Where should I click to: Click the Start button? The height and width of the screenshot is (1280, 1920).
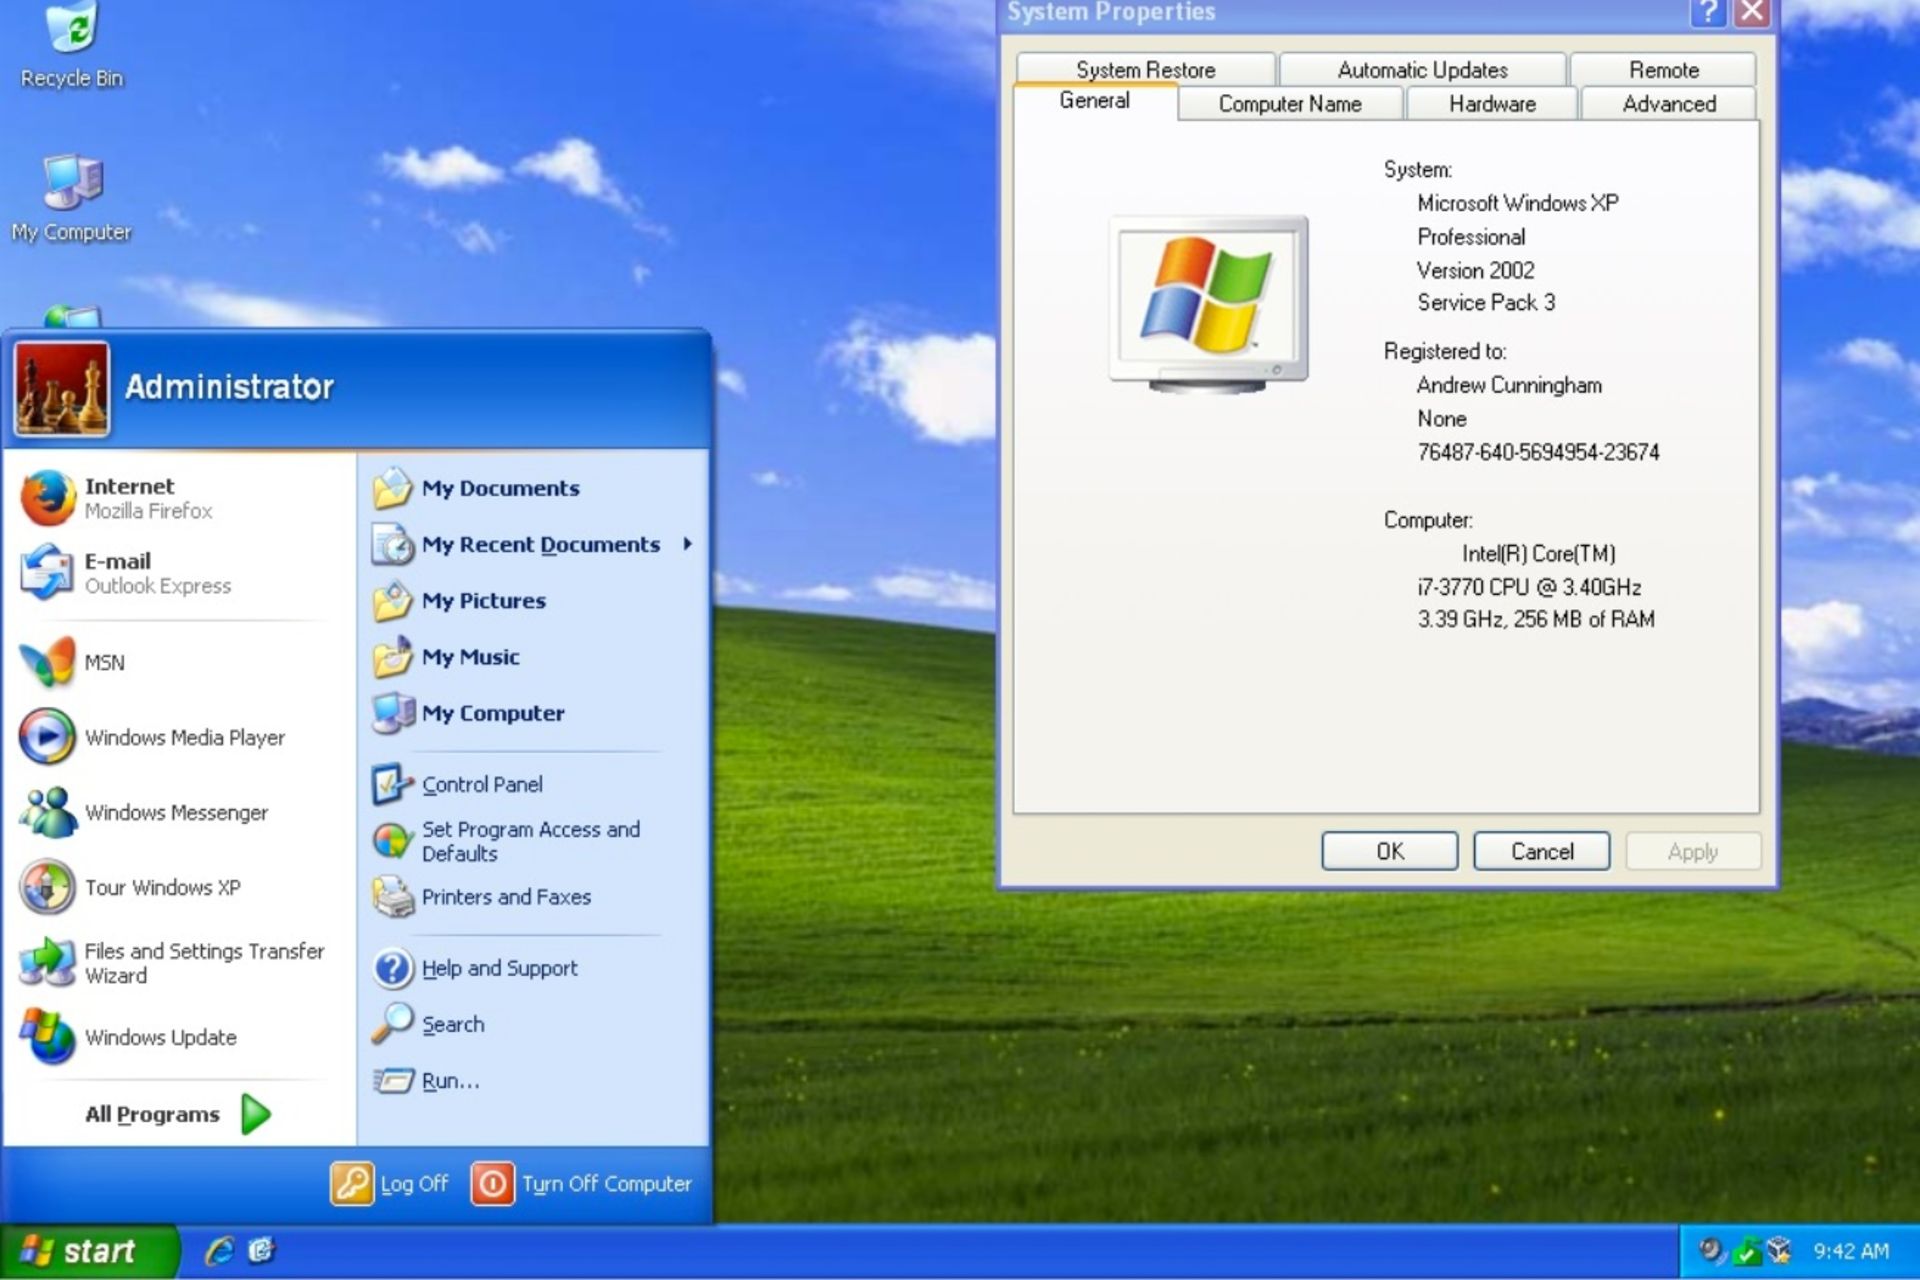pos(88,1251)
